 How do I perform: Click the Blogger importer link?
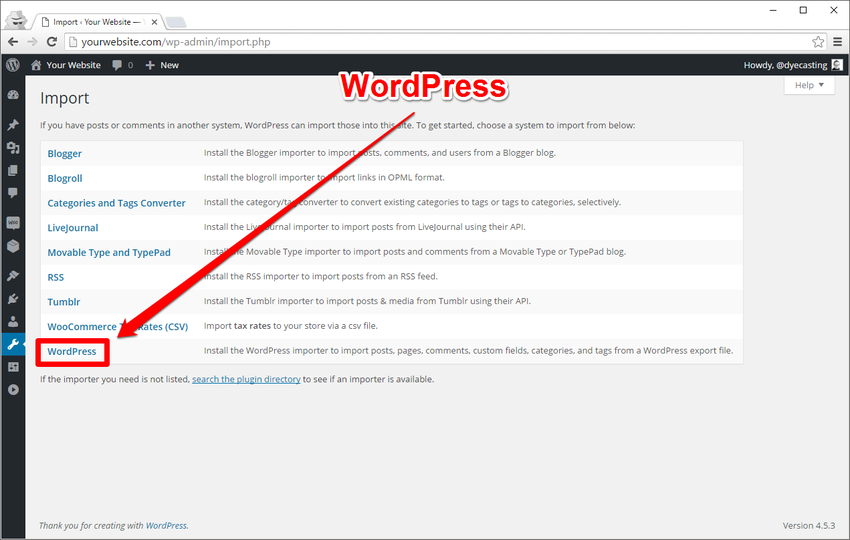tap(65, 153)
